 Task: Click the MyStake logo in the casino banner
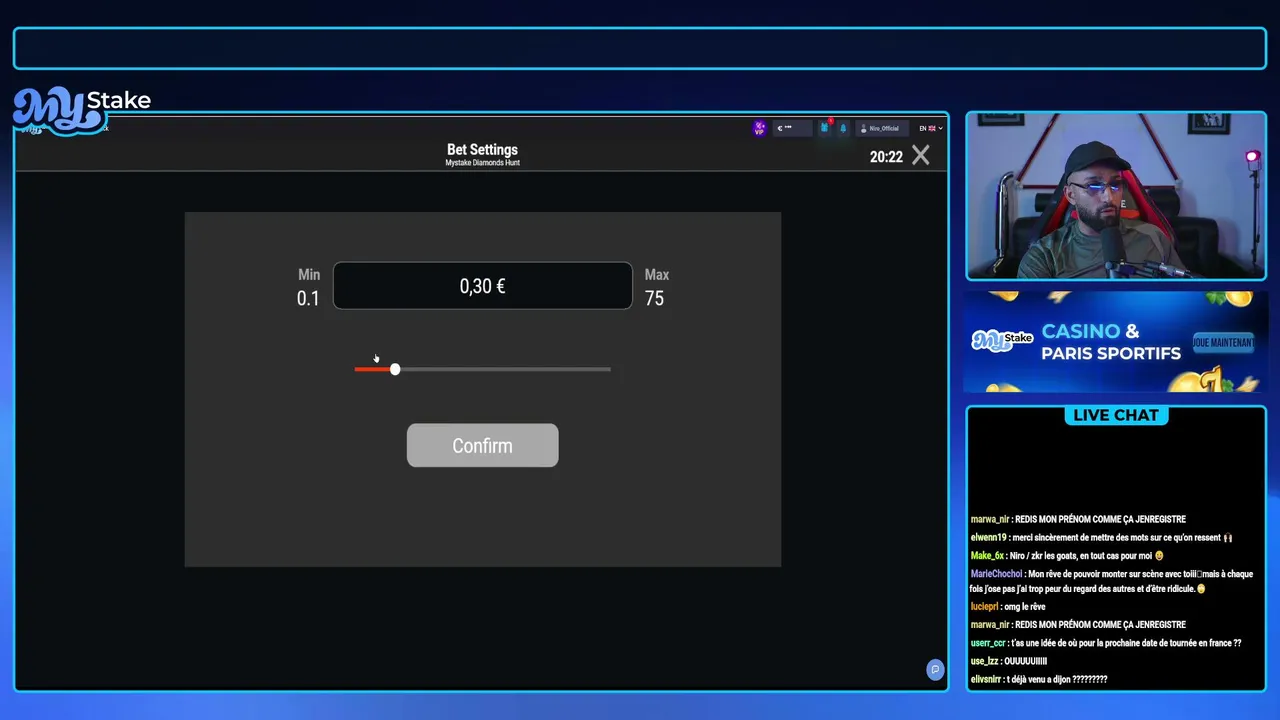[x=1002, y=340]
